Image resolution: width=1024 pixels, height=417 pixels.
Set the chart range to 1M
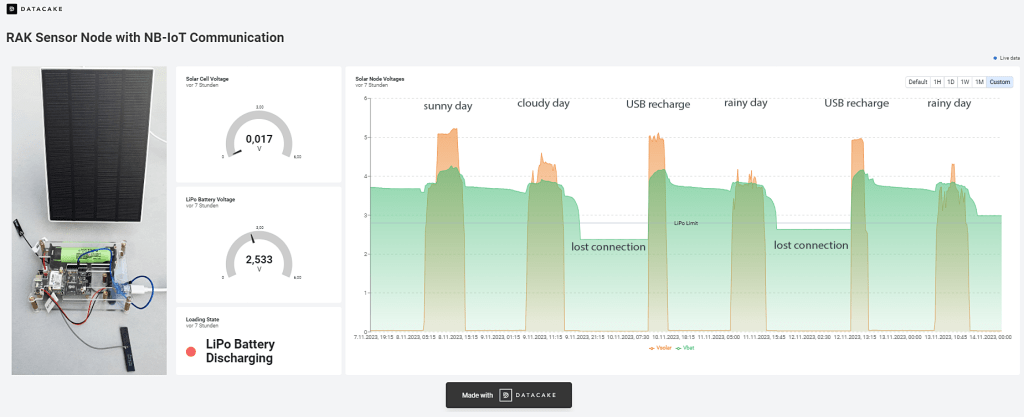979,82
